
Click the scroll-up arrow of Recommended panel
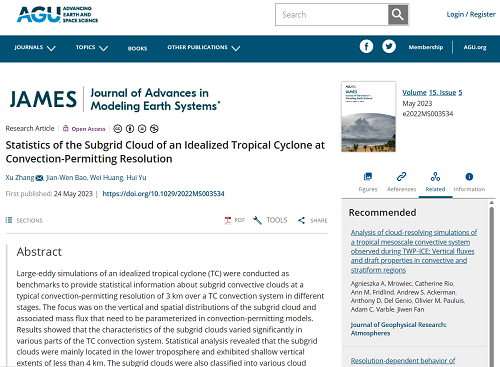[x=491, y=202]
